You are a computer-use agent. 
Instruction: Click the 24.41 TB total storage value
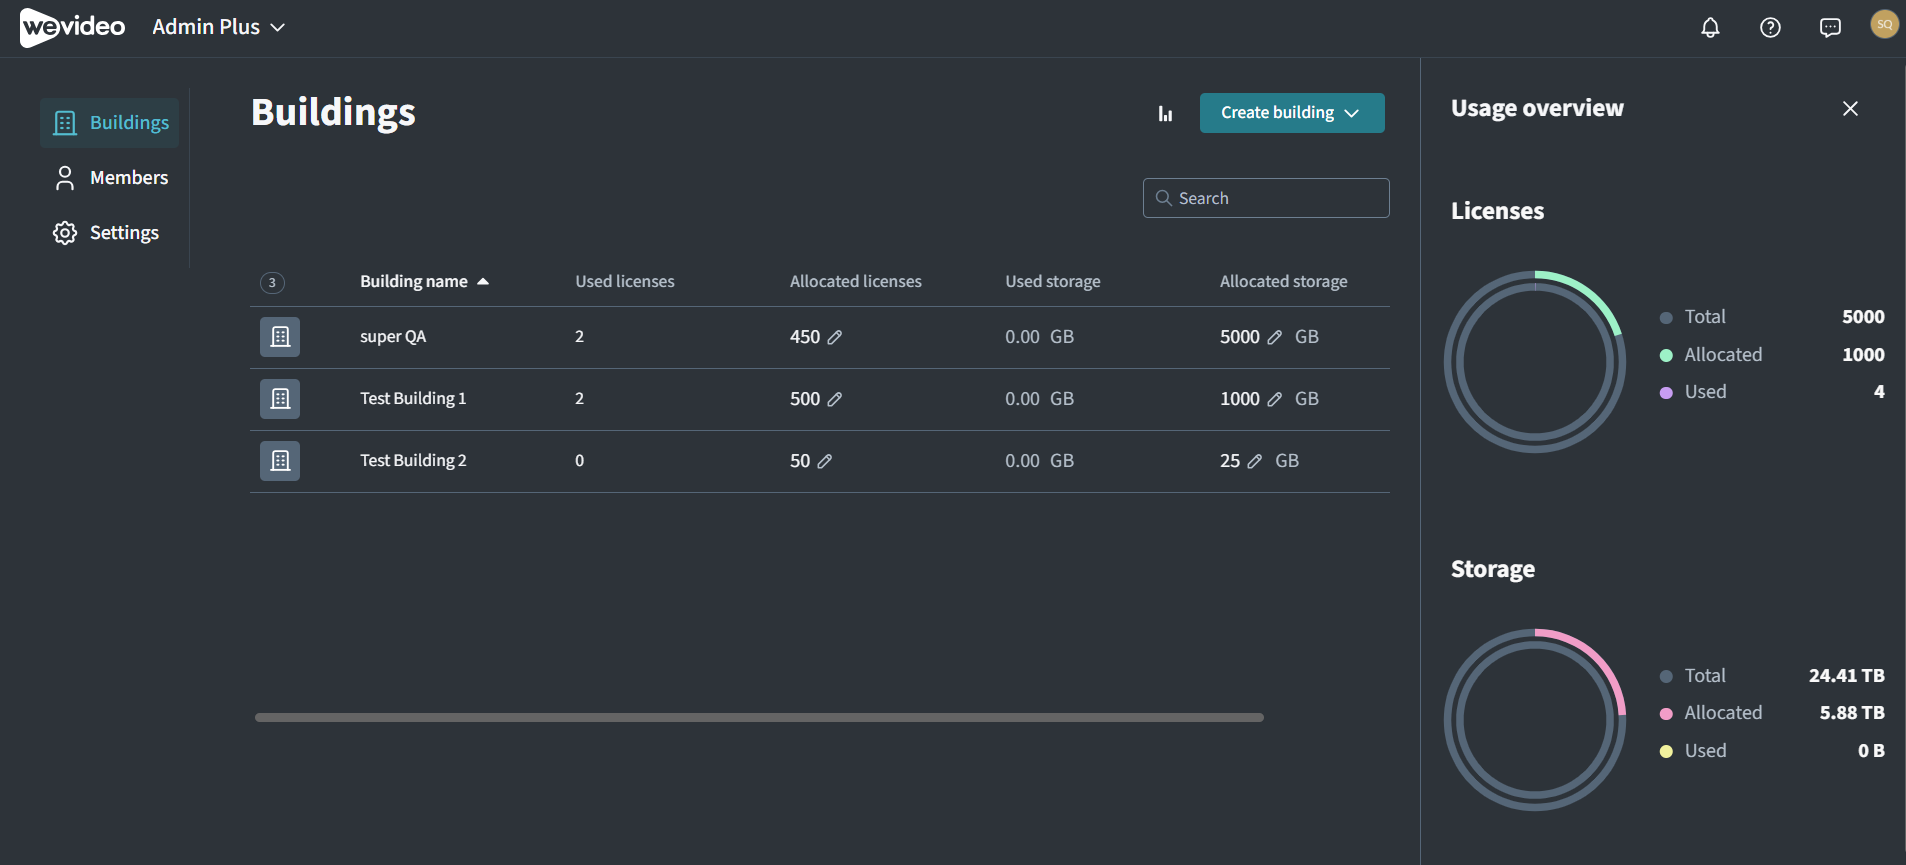pos(1847,676)
